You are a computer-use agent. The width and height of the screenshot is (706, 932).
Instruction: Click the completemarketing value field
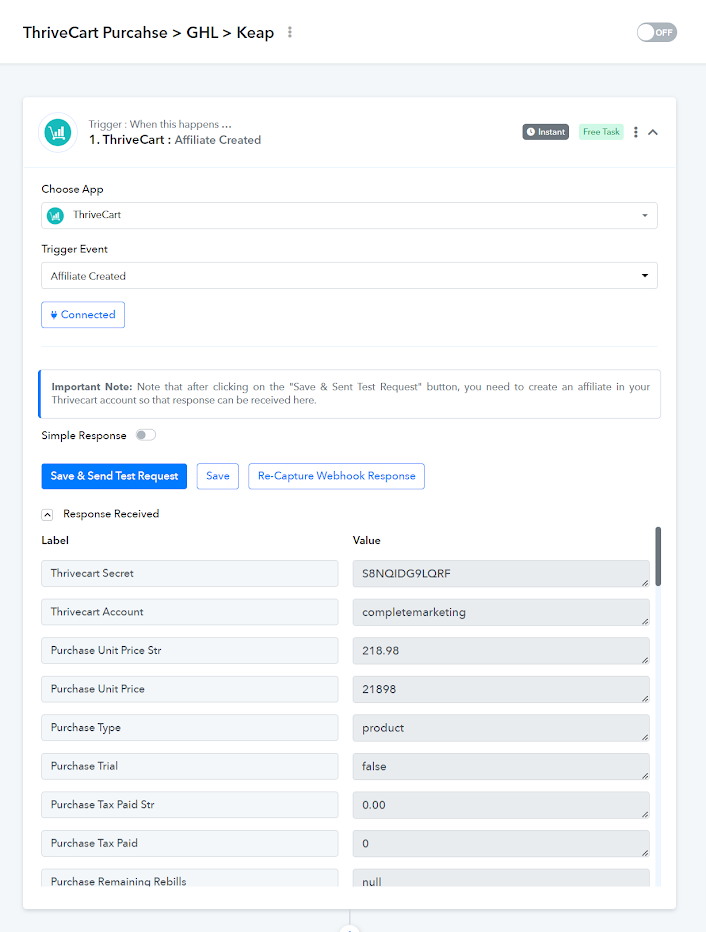(x=501, y=612)
